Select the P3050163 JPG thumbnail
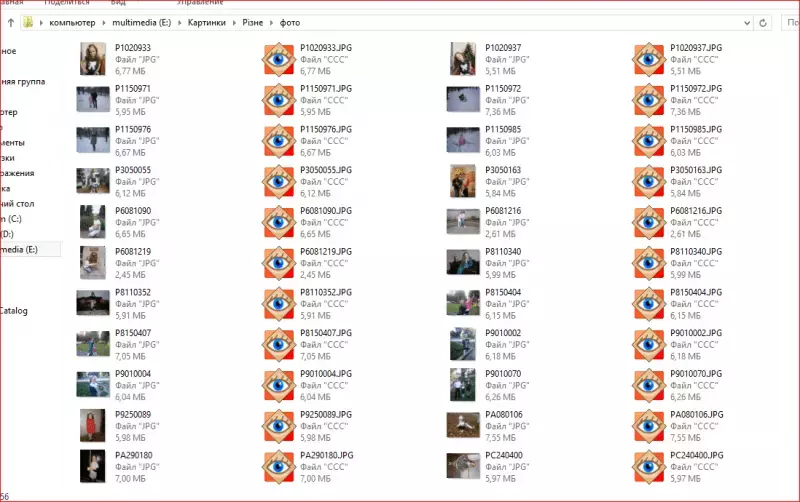The width and height of the screenshot is (800, 502). tap(463, 181)
